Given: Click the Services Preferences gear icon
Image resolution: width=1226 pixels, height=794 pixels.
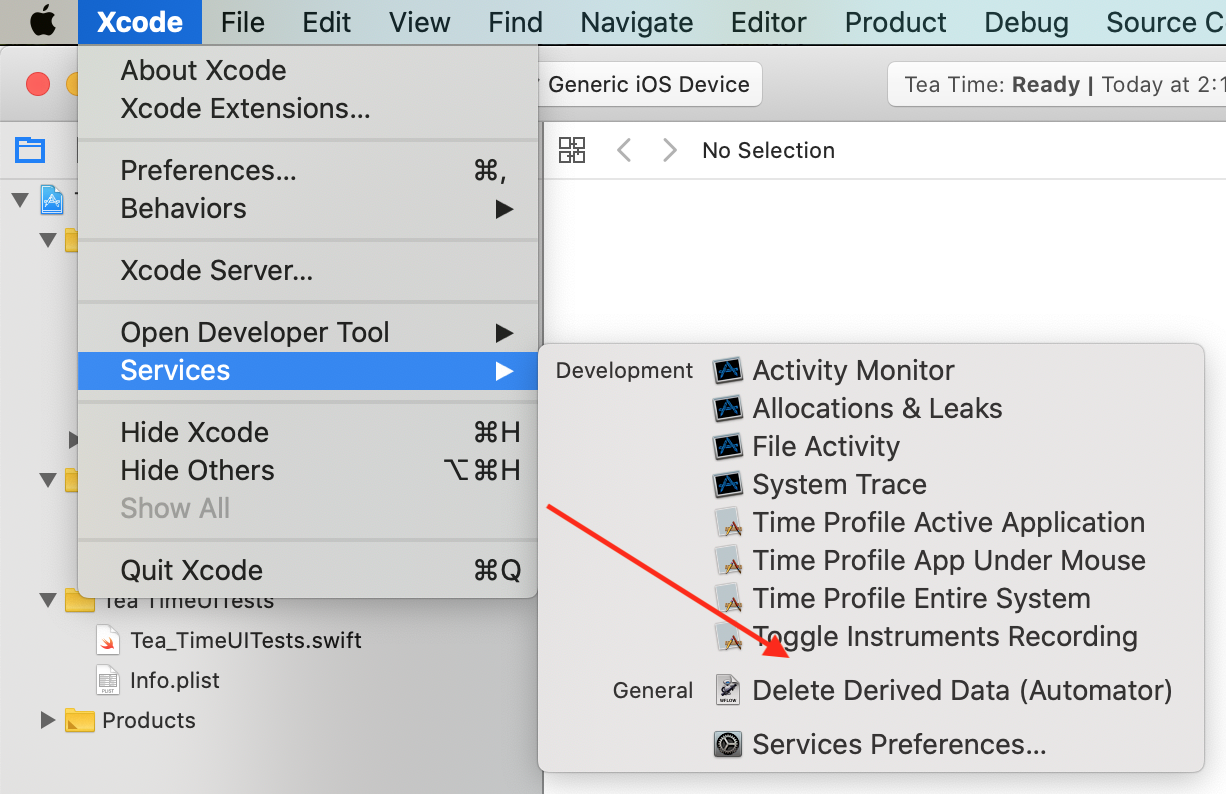Looking at the screenshot, I should click(x=728, y=745).
